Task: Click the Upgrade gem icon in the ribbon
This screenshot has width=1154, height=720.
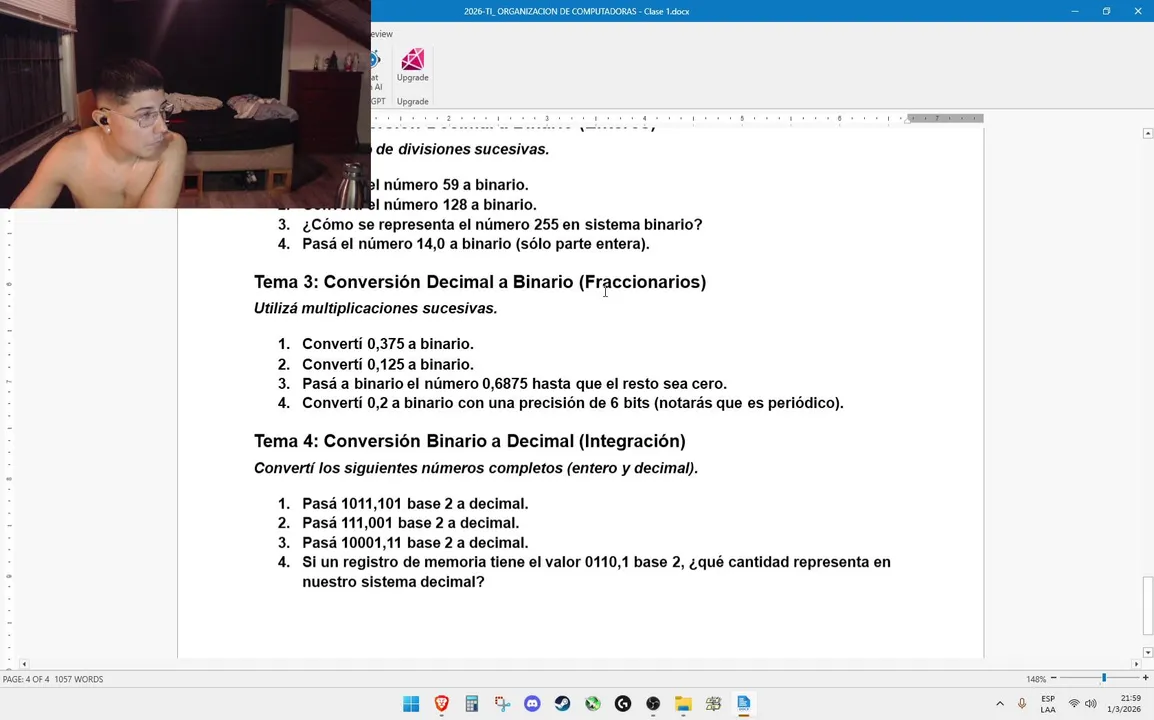Action: tap(412, 60)
